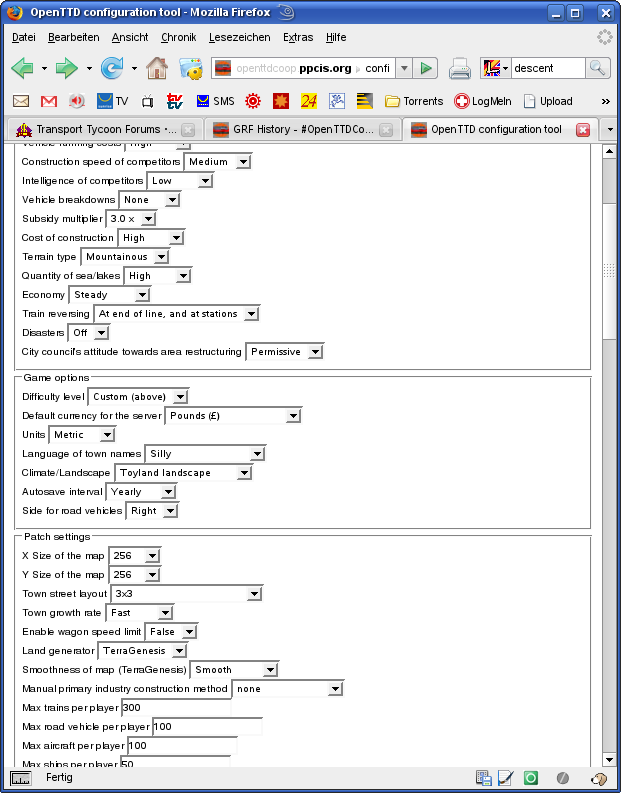
Task: Click the status bar pencil edit icon
Action: click(506, 778)
